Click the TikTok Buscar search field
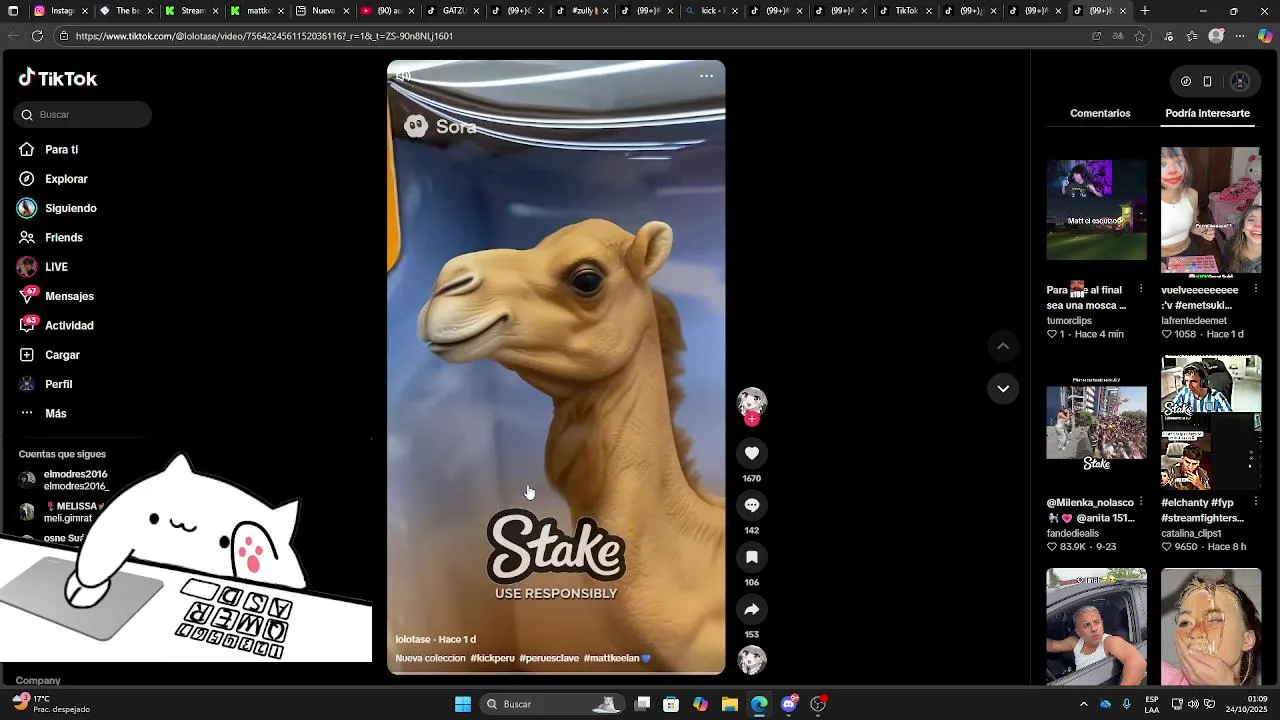This screenshot has width=1280, height=720. pyautogui.click(x=83, y=115)
